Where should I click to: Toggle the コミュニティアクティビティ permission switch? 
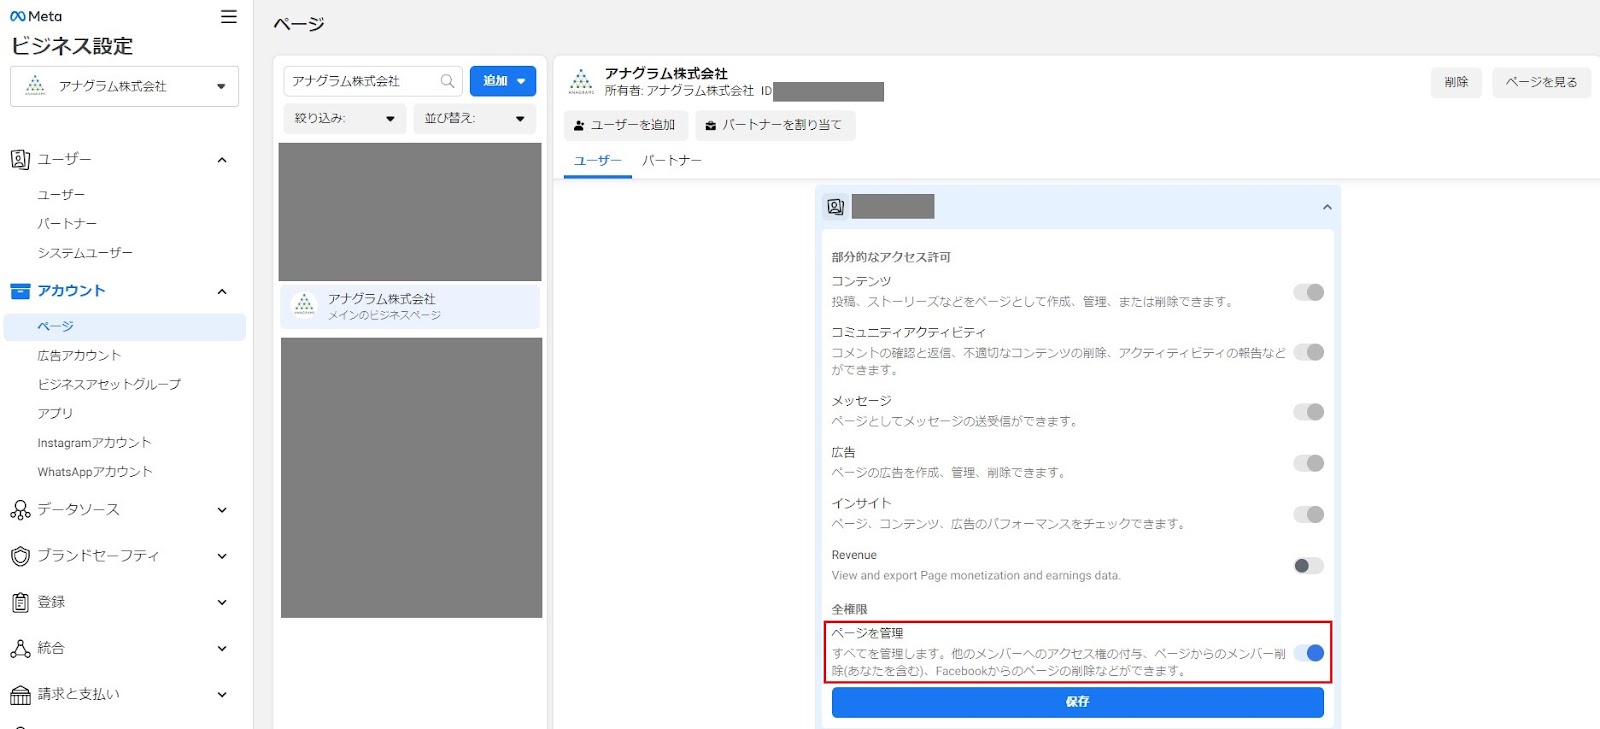pos(1309,352)
